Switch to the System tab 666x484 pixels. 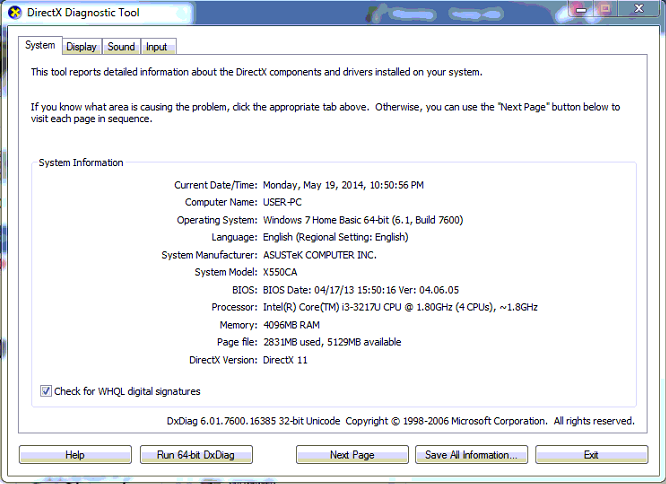tap(40, 45)
